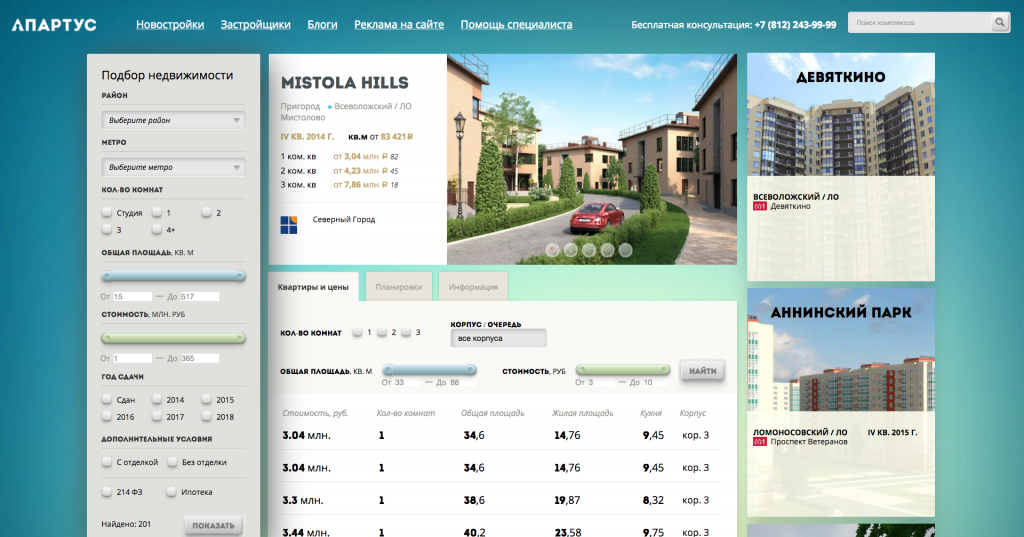
Task: Click the MISTOLA HILLS title
Action: click(345, 83)
